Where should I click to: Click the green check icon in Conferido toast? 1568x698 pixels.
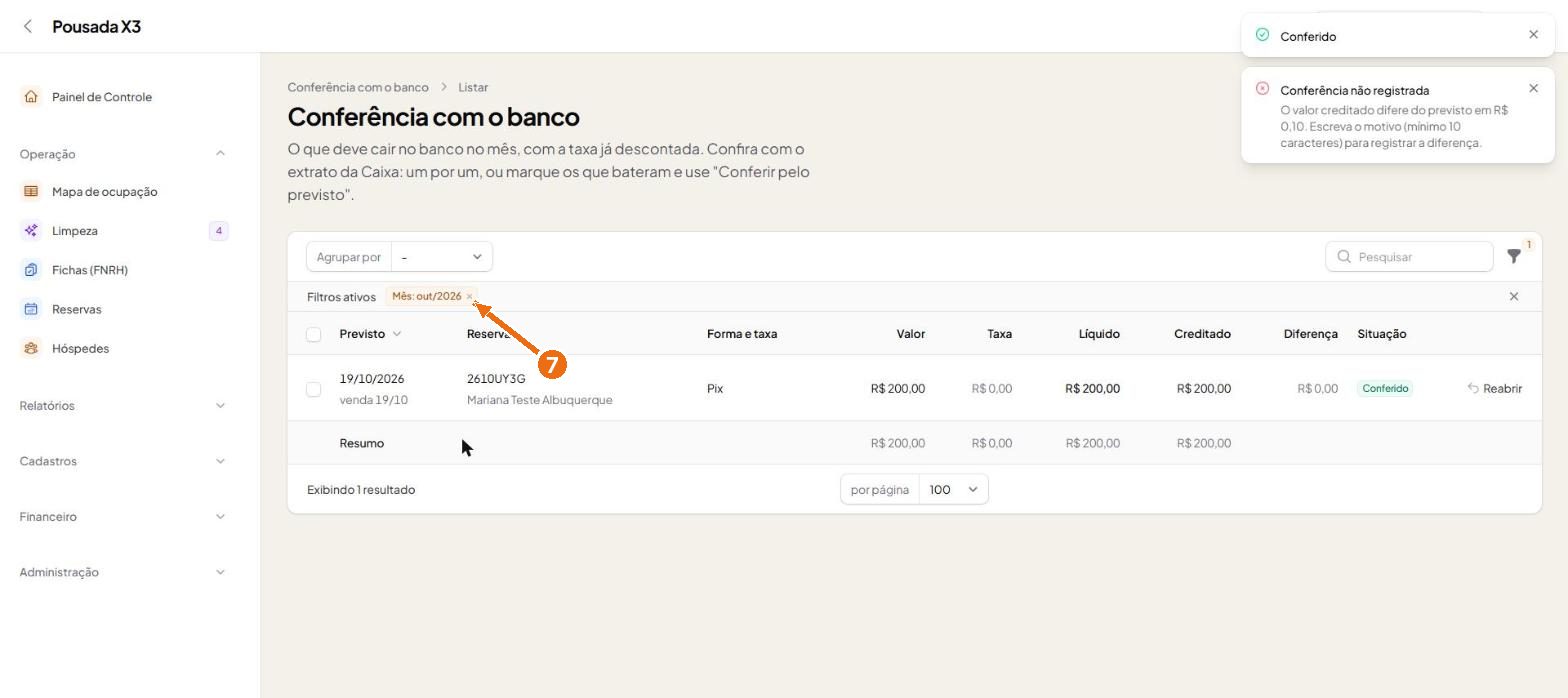tap(1262, 35)
